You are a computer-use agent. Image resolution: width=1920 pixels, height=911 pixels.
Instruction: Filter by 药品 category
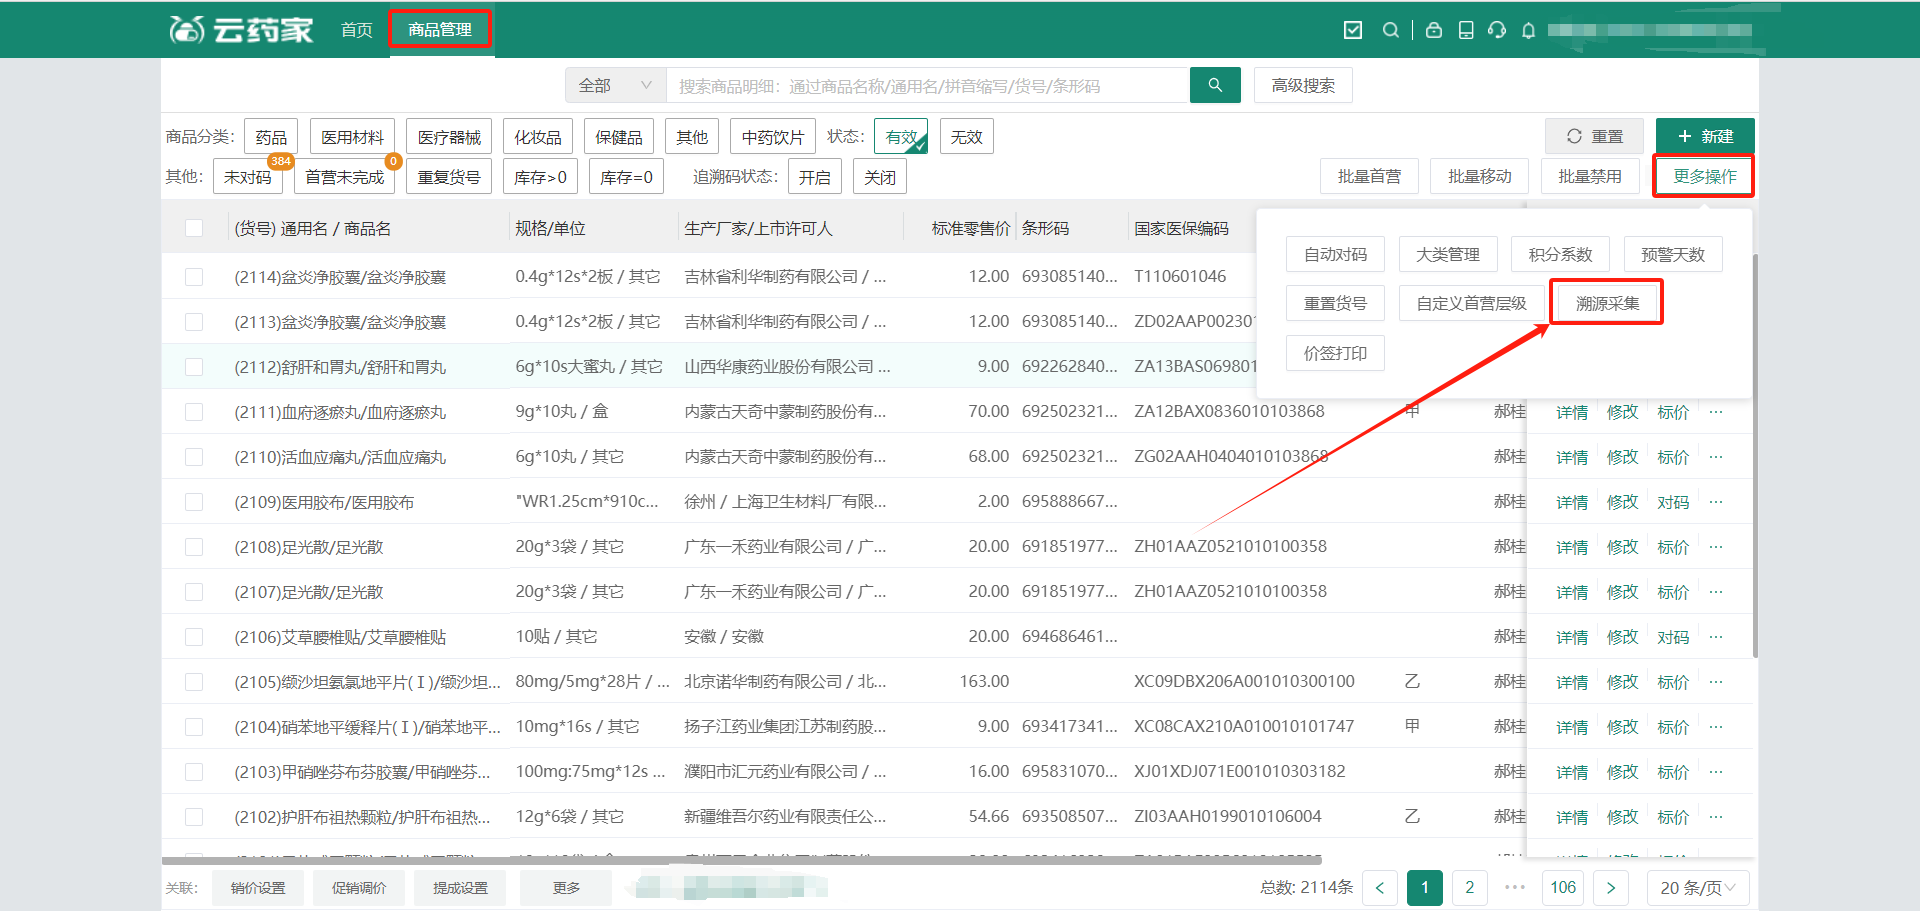[271, 137]
